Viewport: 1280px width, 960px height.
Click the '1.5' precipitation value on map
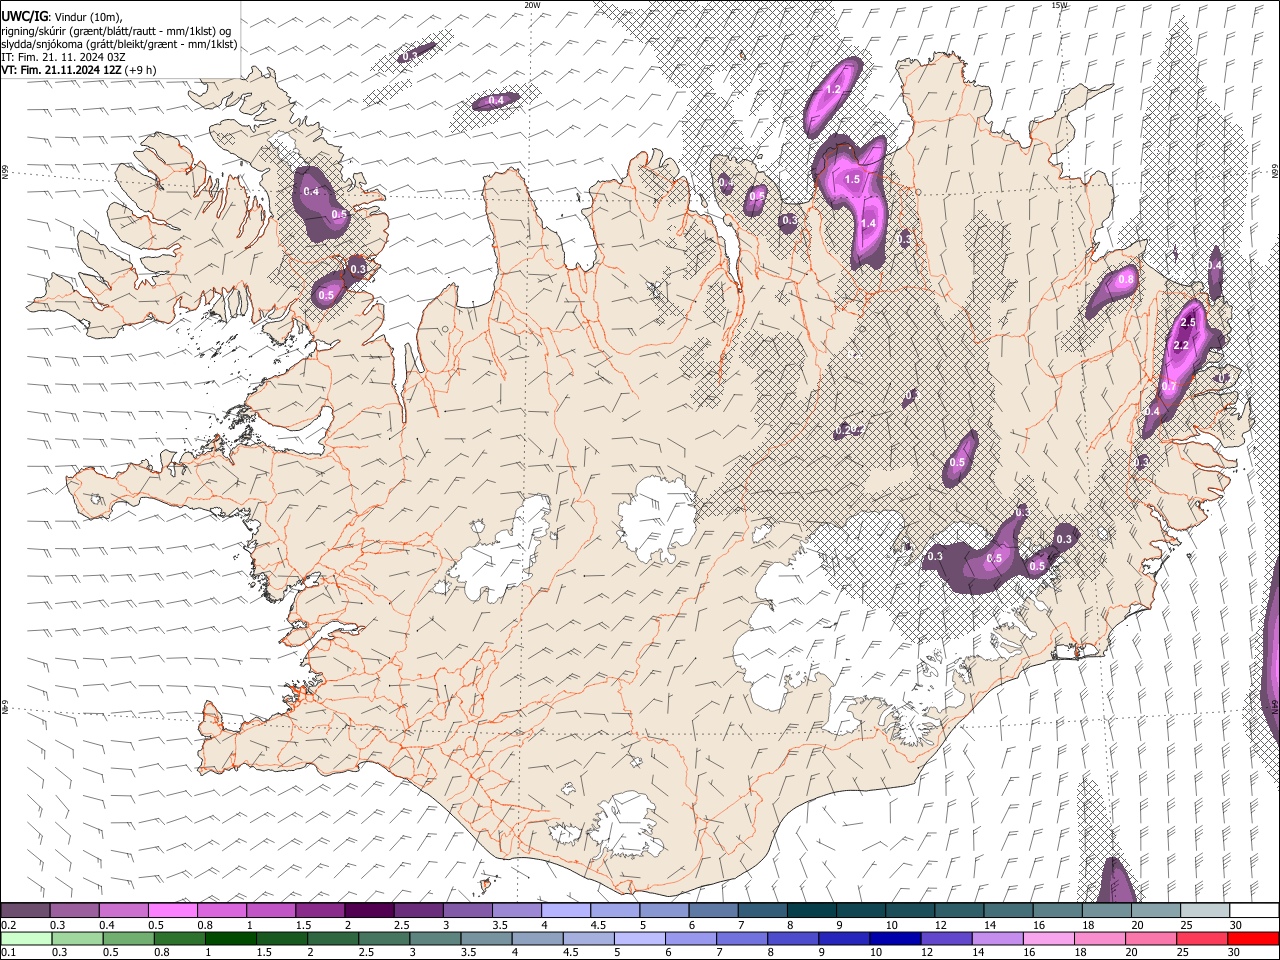click(x=852, y=180)
